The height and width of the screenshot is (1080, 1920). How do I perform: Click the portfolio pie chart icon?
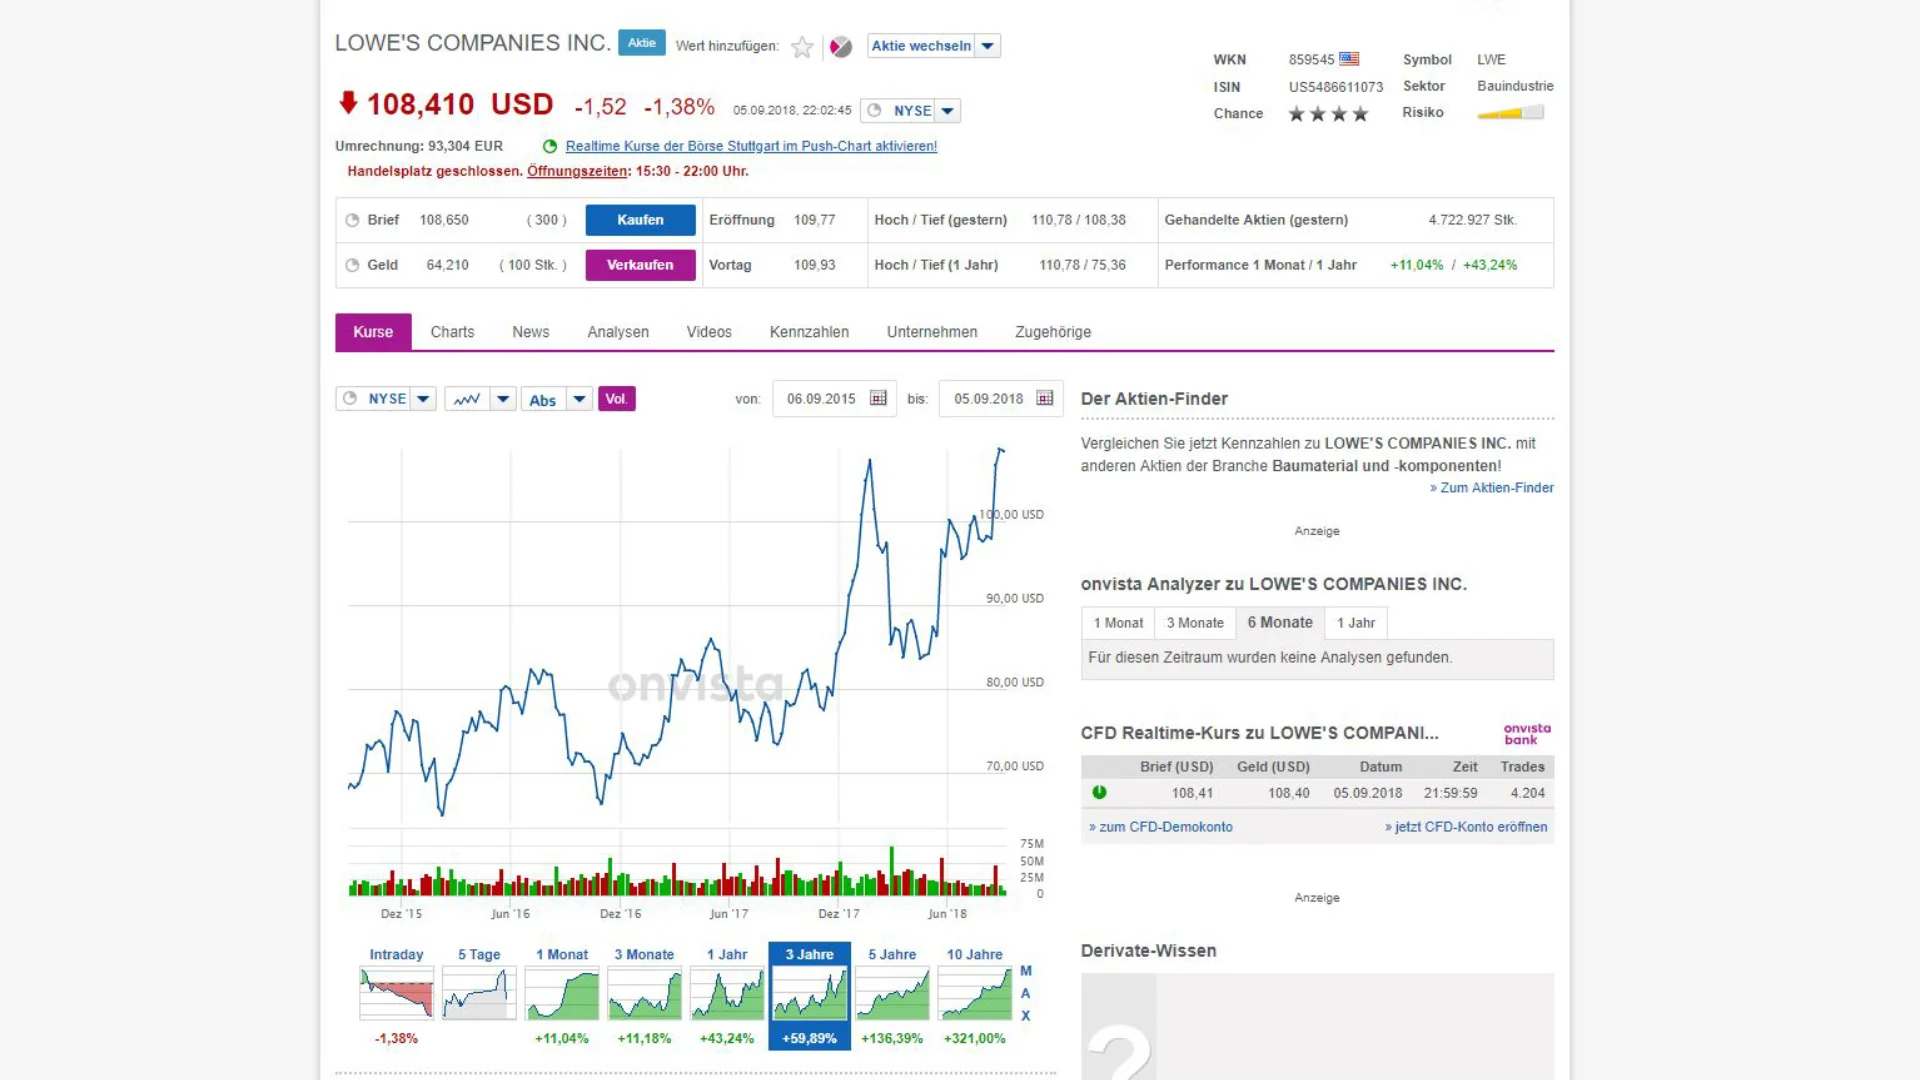coord(841,47)
